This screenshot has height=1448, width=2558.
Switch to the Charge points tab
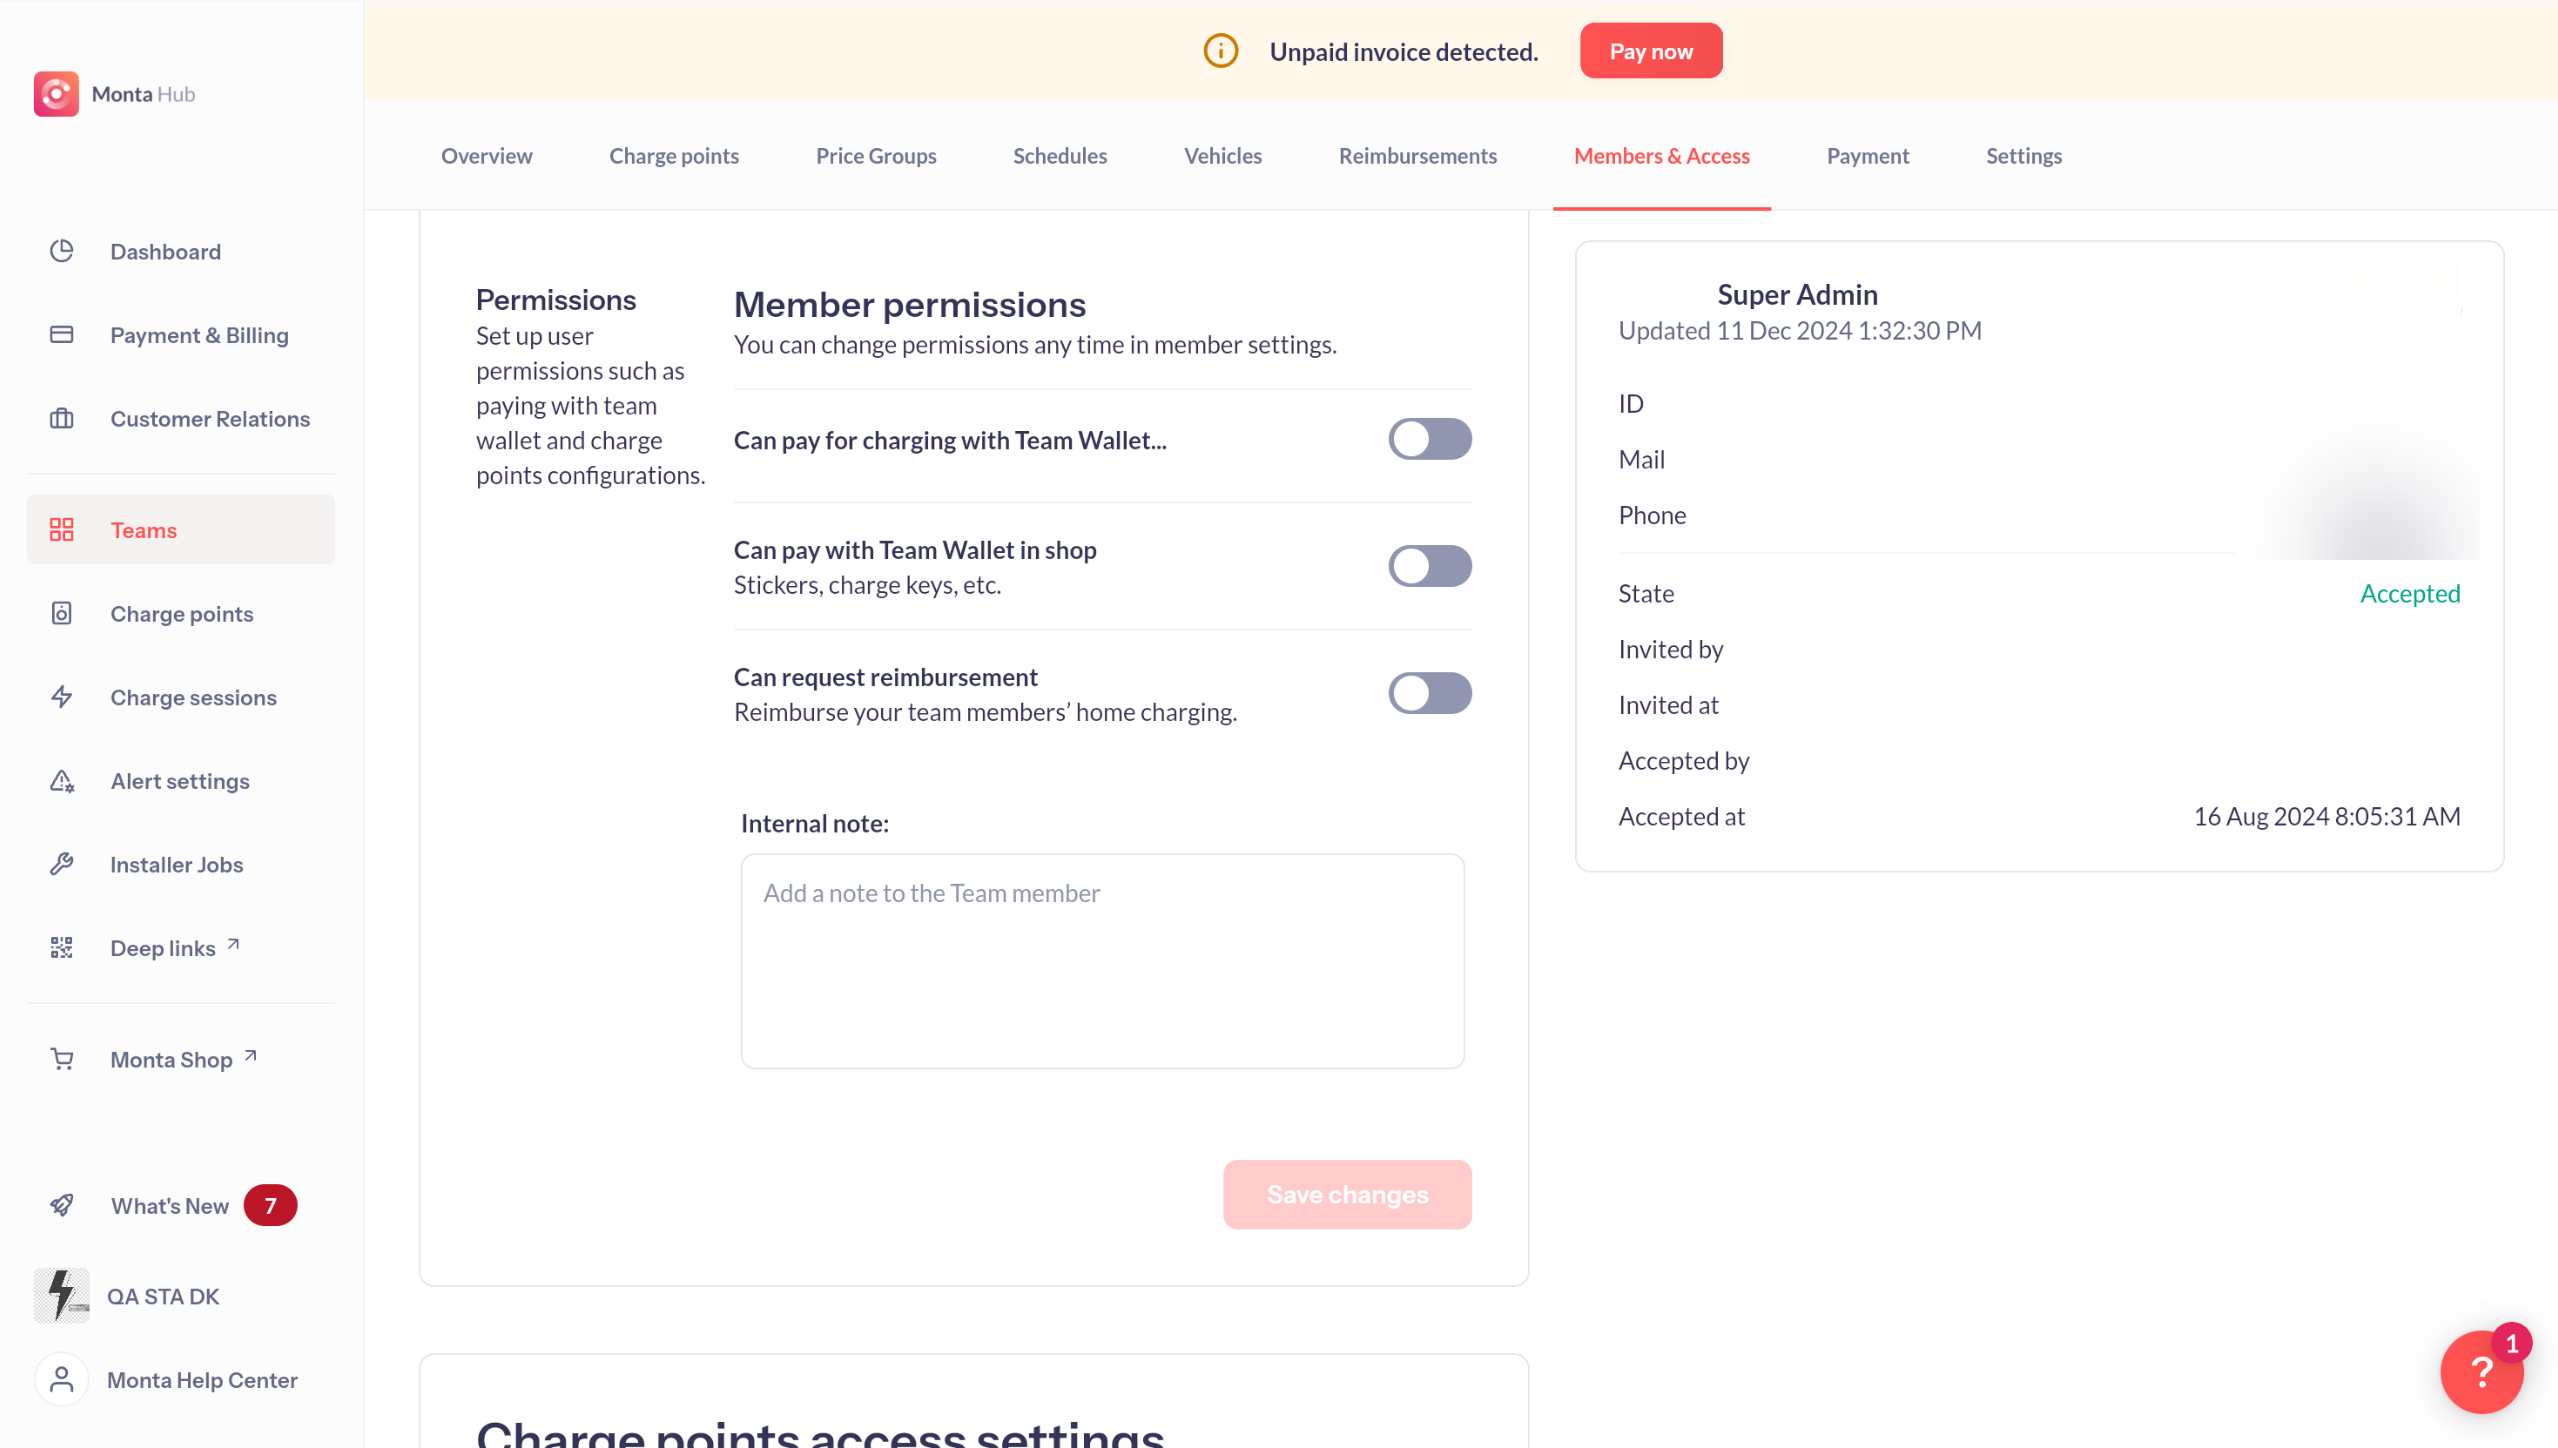674,156
